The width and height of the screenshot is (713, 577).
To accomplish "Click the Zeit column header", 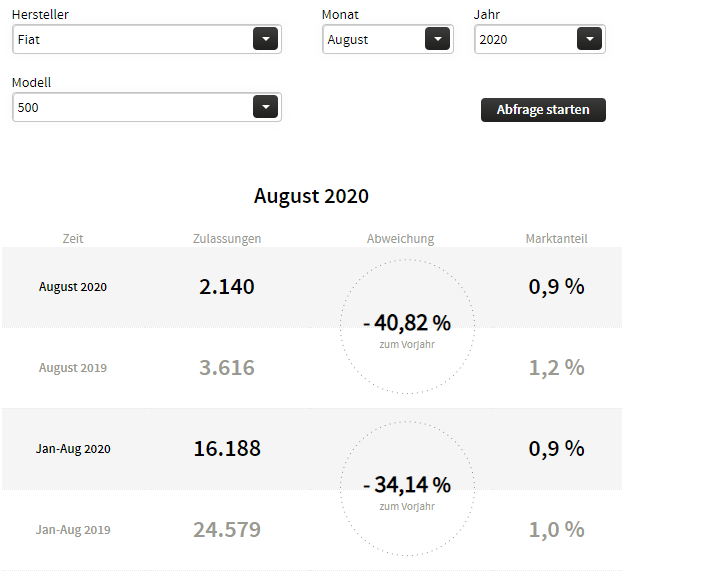I will tap(73, 239).
